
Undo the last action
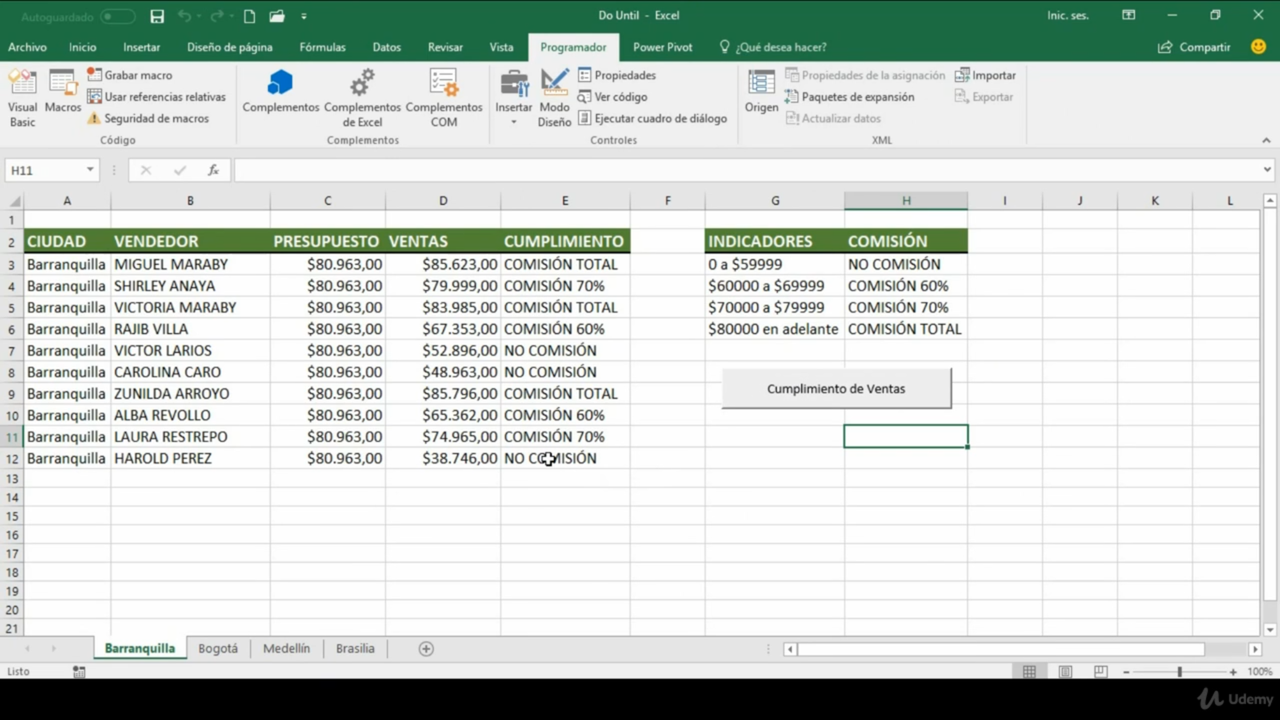point(184,16)
